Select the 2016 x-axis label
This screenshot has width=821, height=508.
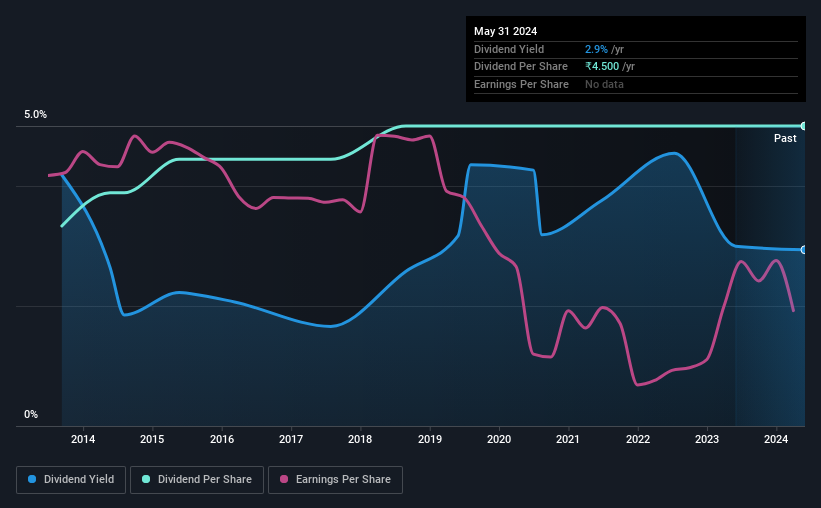coord(222,439)
